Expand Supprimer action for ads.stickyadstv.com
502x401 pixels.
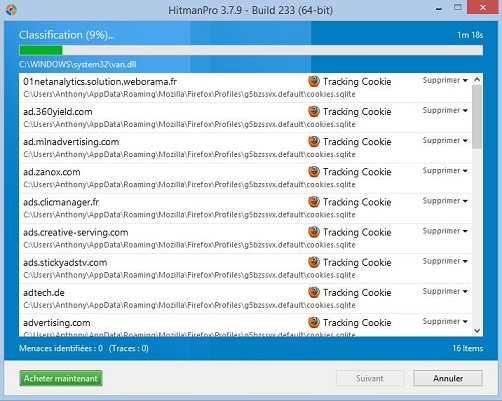click(445, 261)
